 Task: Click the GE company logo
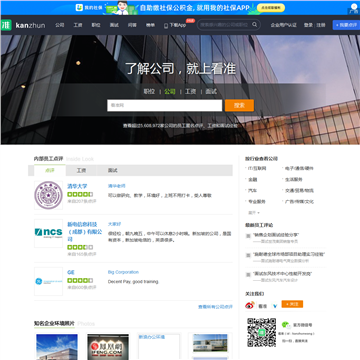48,281
